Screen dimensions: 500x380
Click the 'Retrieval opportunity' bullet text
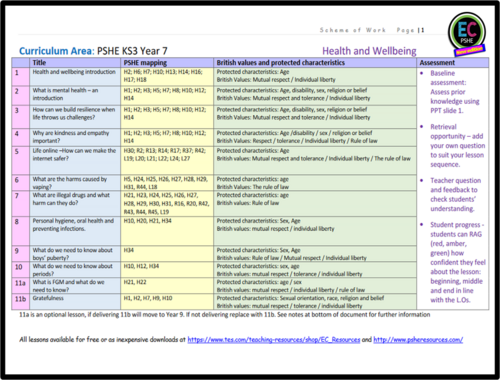pyautogui.click(x=457, y=146)
